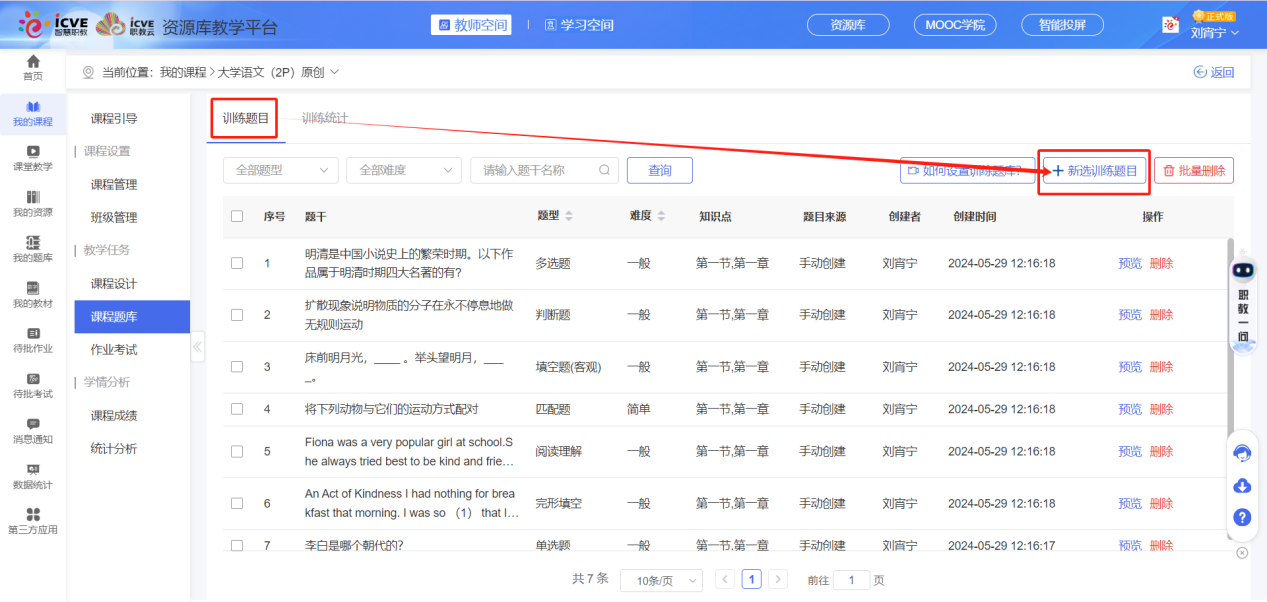Open 我的资源 icon in sidebar
Image resolution: width=1267 pixels, height=602 pixels.
pyautogui.click(x=33, y=203)
